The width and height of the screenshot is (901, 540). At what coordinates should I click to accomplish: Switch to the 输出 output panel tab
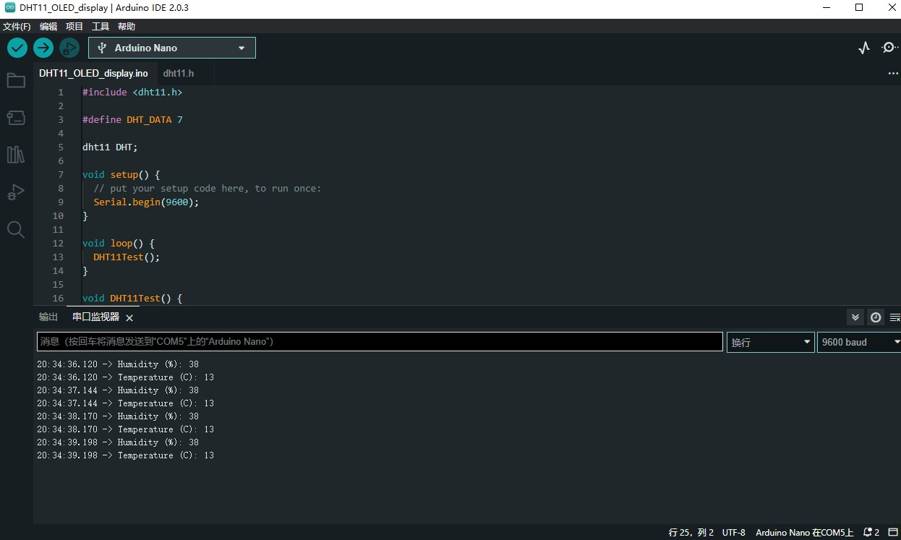pyautogui.click(x=48, y=317)
